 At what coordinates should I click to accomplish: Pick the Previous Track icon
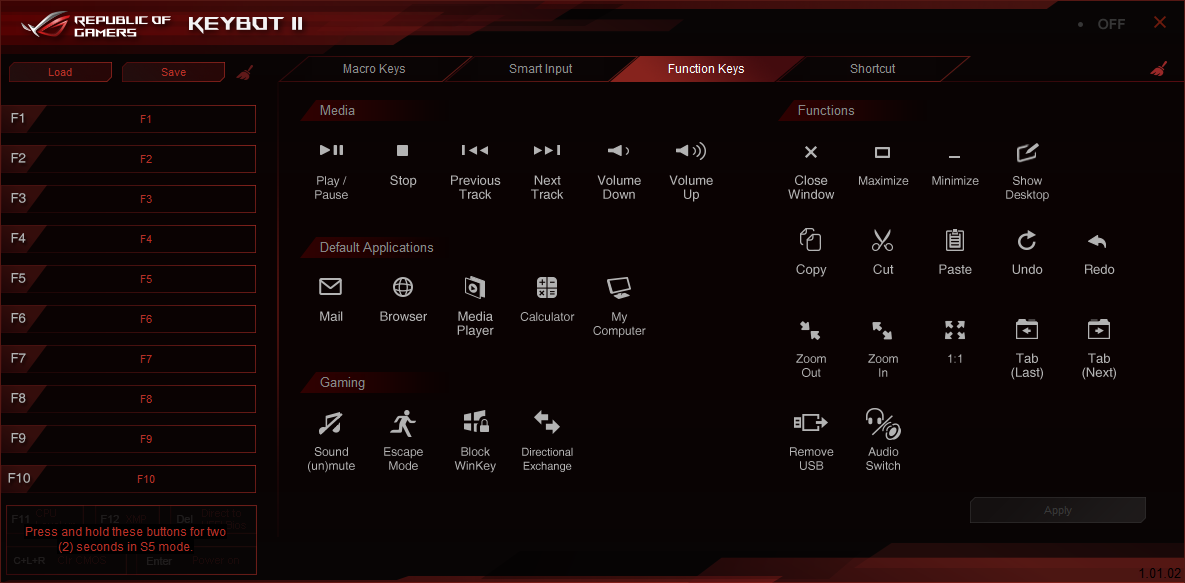pyautogui.click(x=475, y=150)
